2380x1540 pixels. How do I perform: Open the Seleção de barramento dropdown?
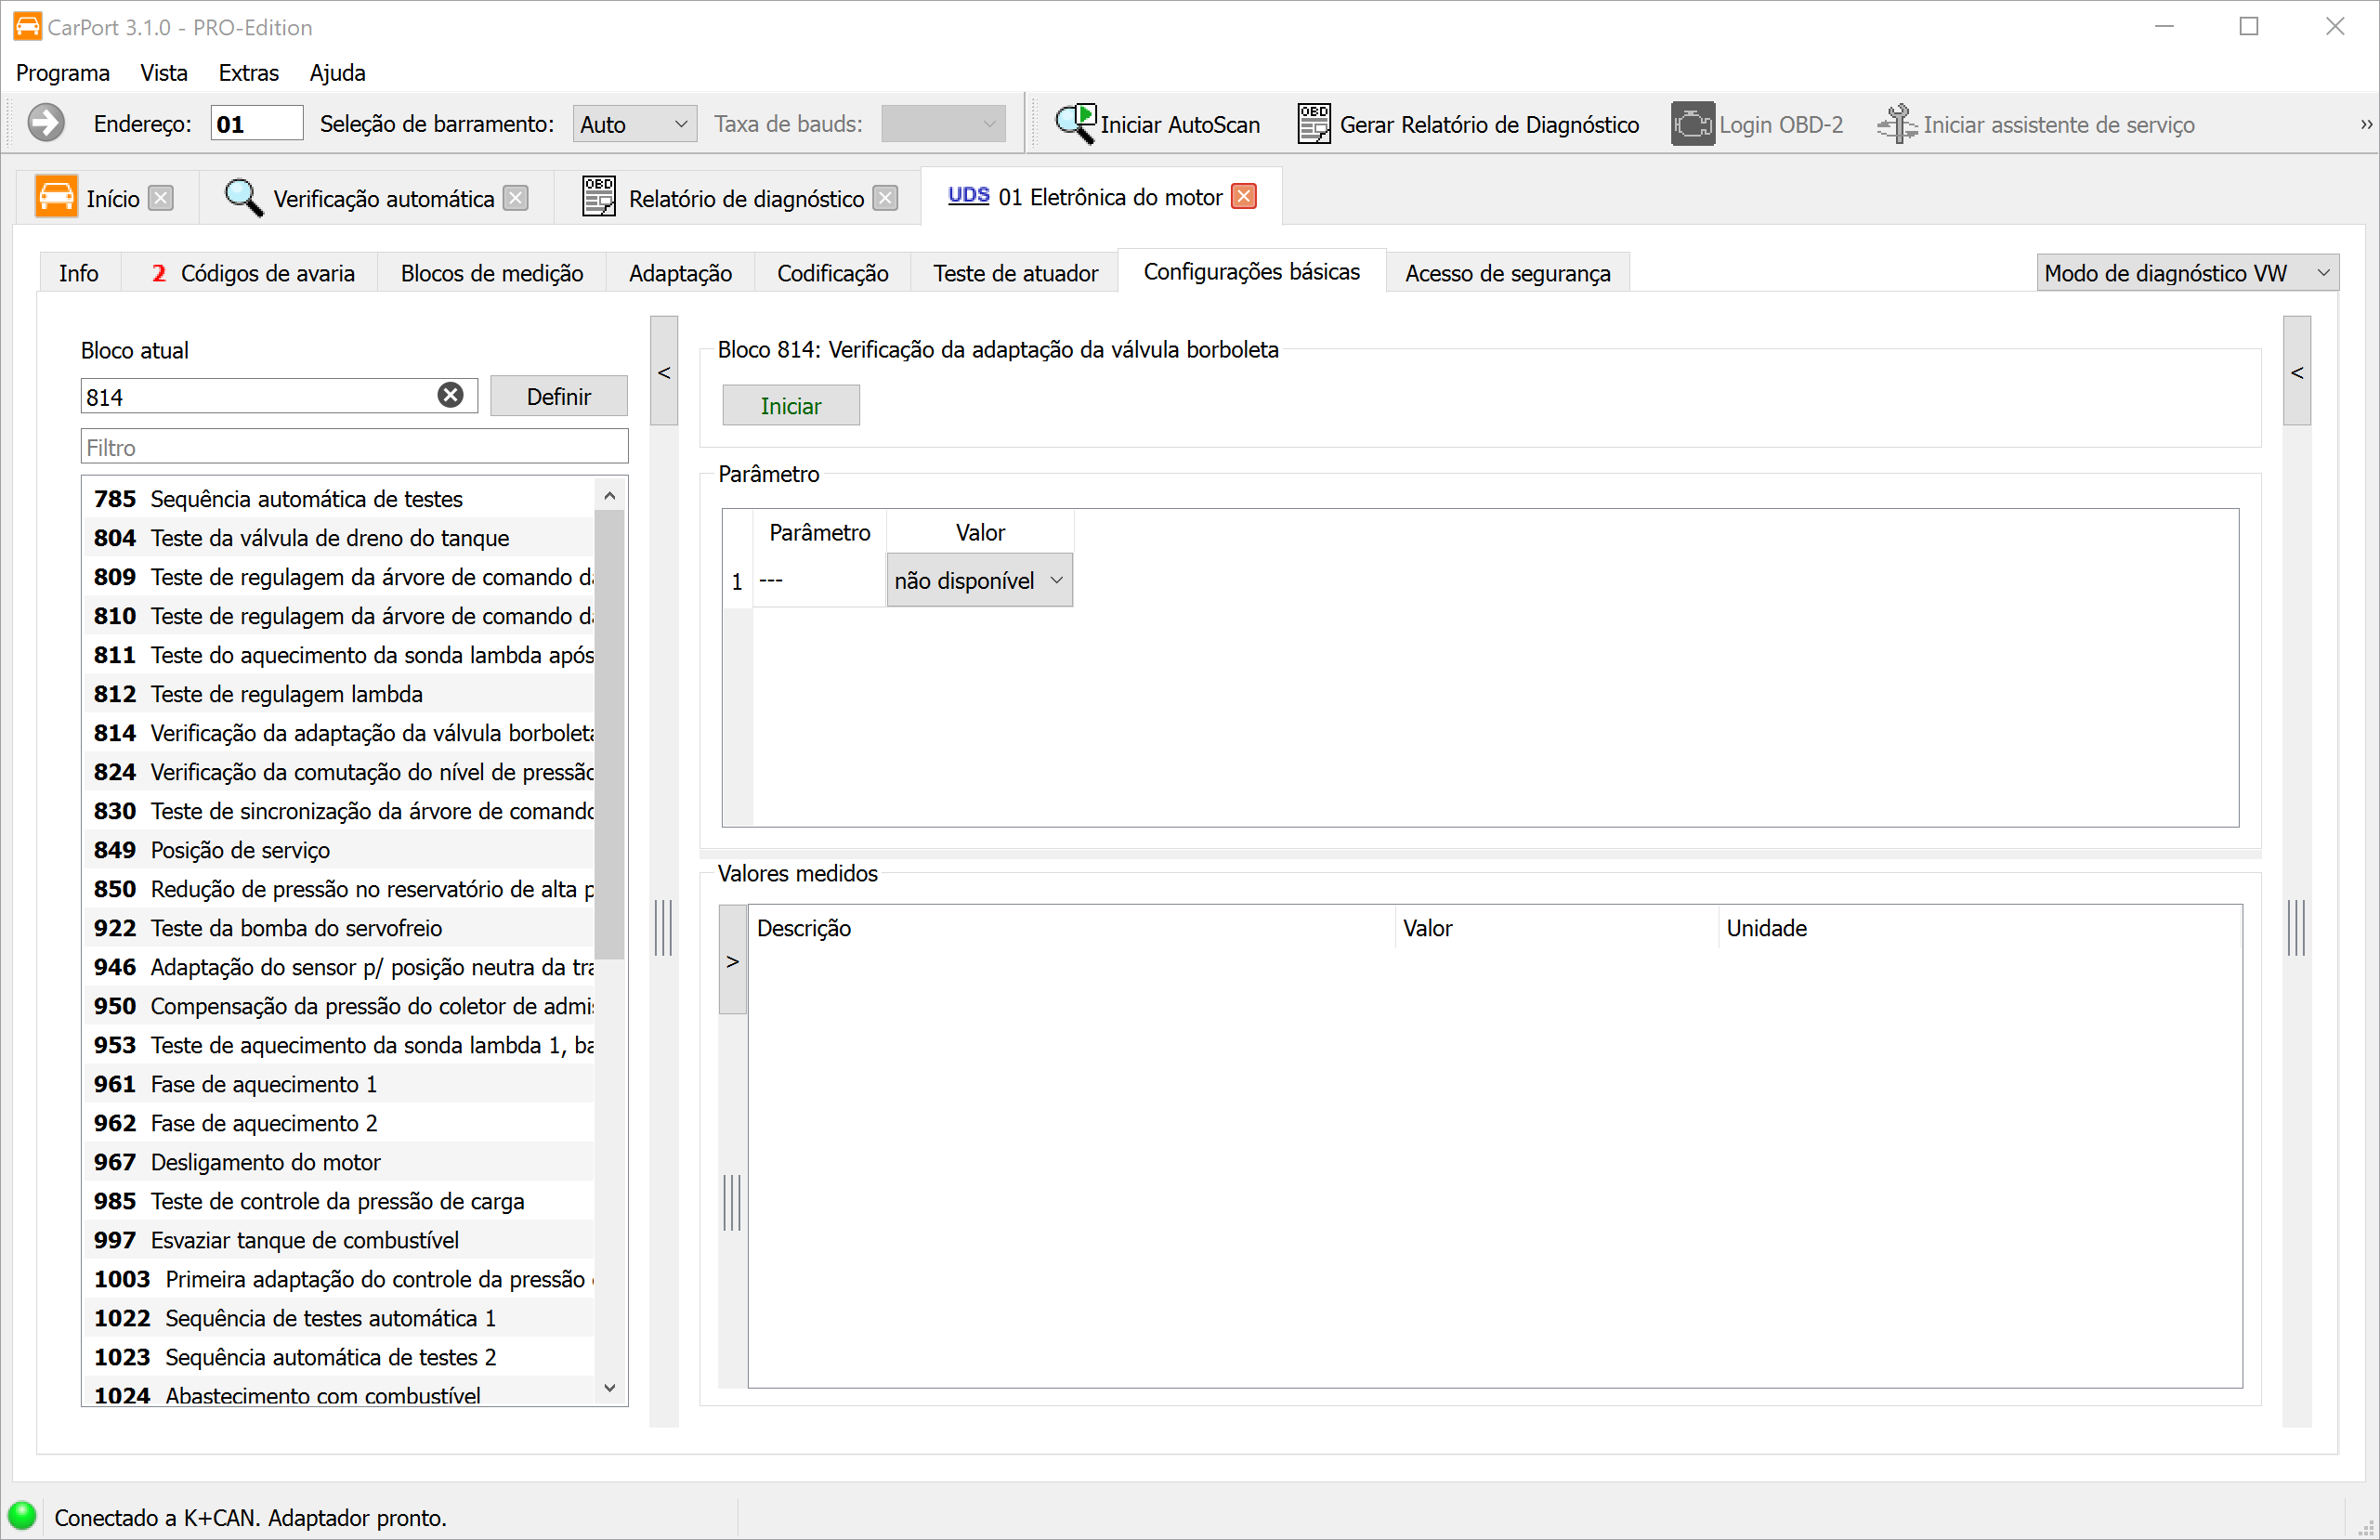tap(634, 124)
